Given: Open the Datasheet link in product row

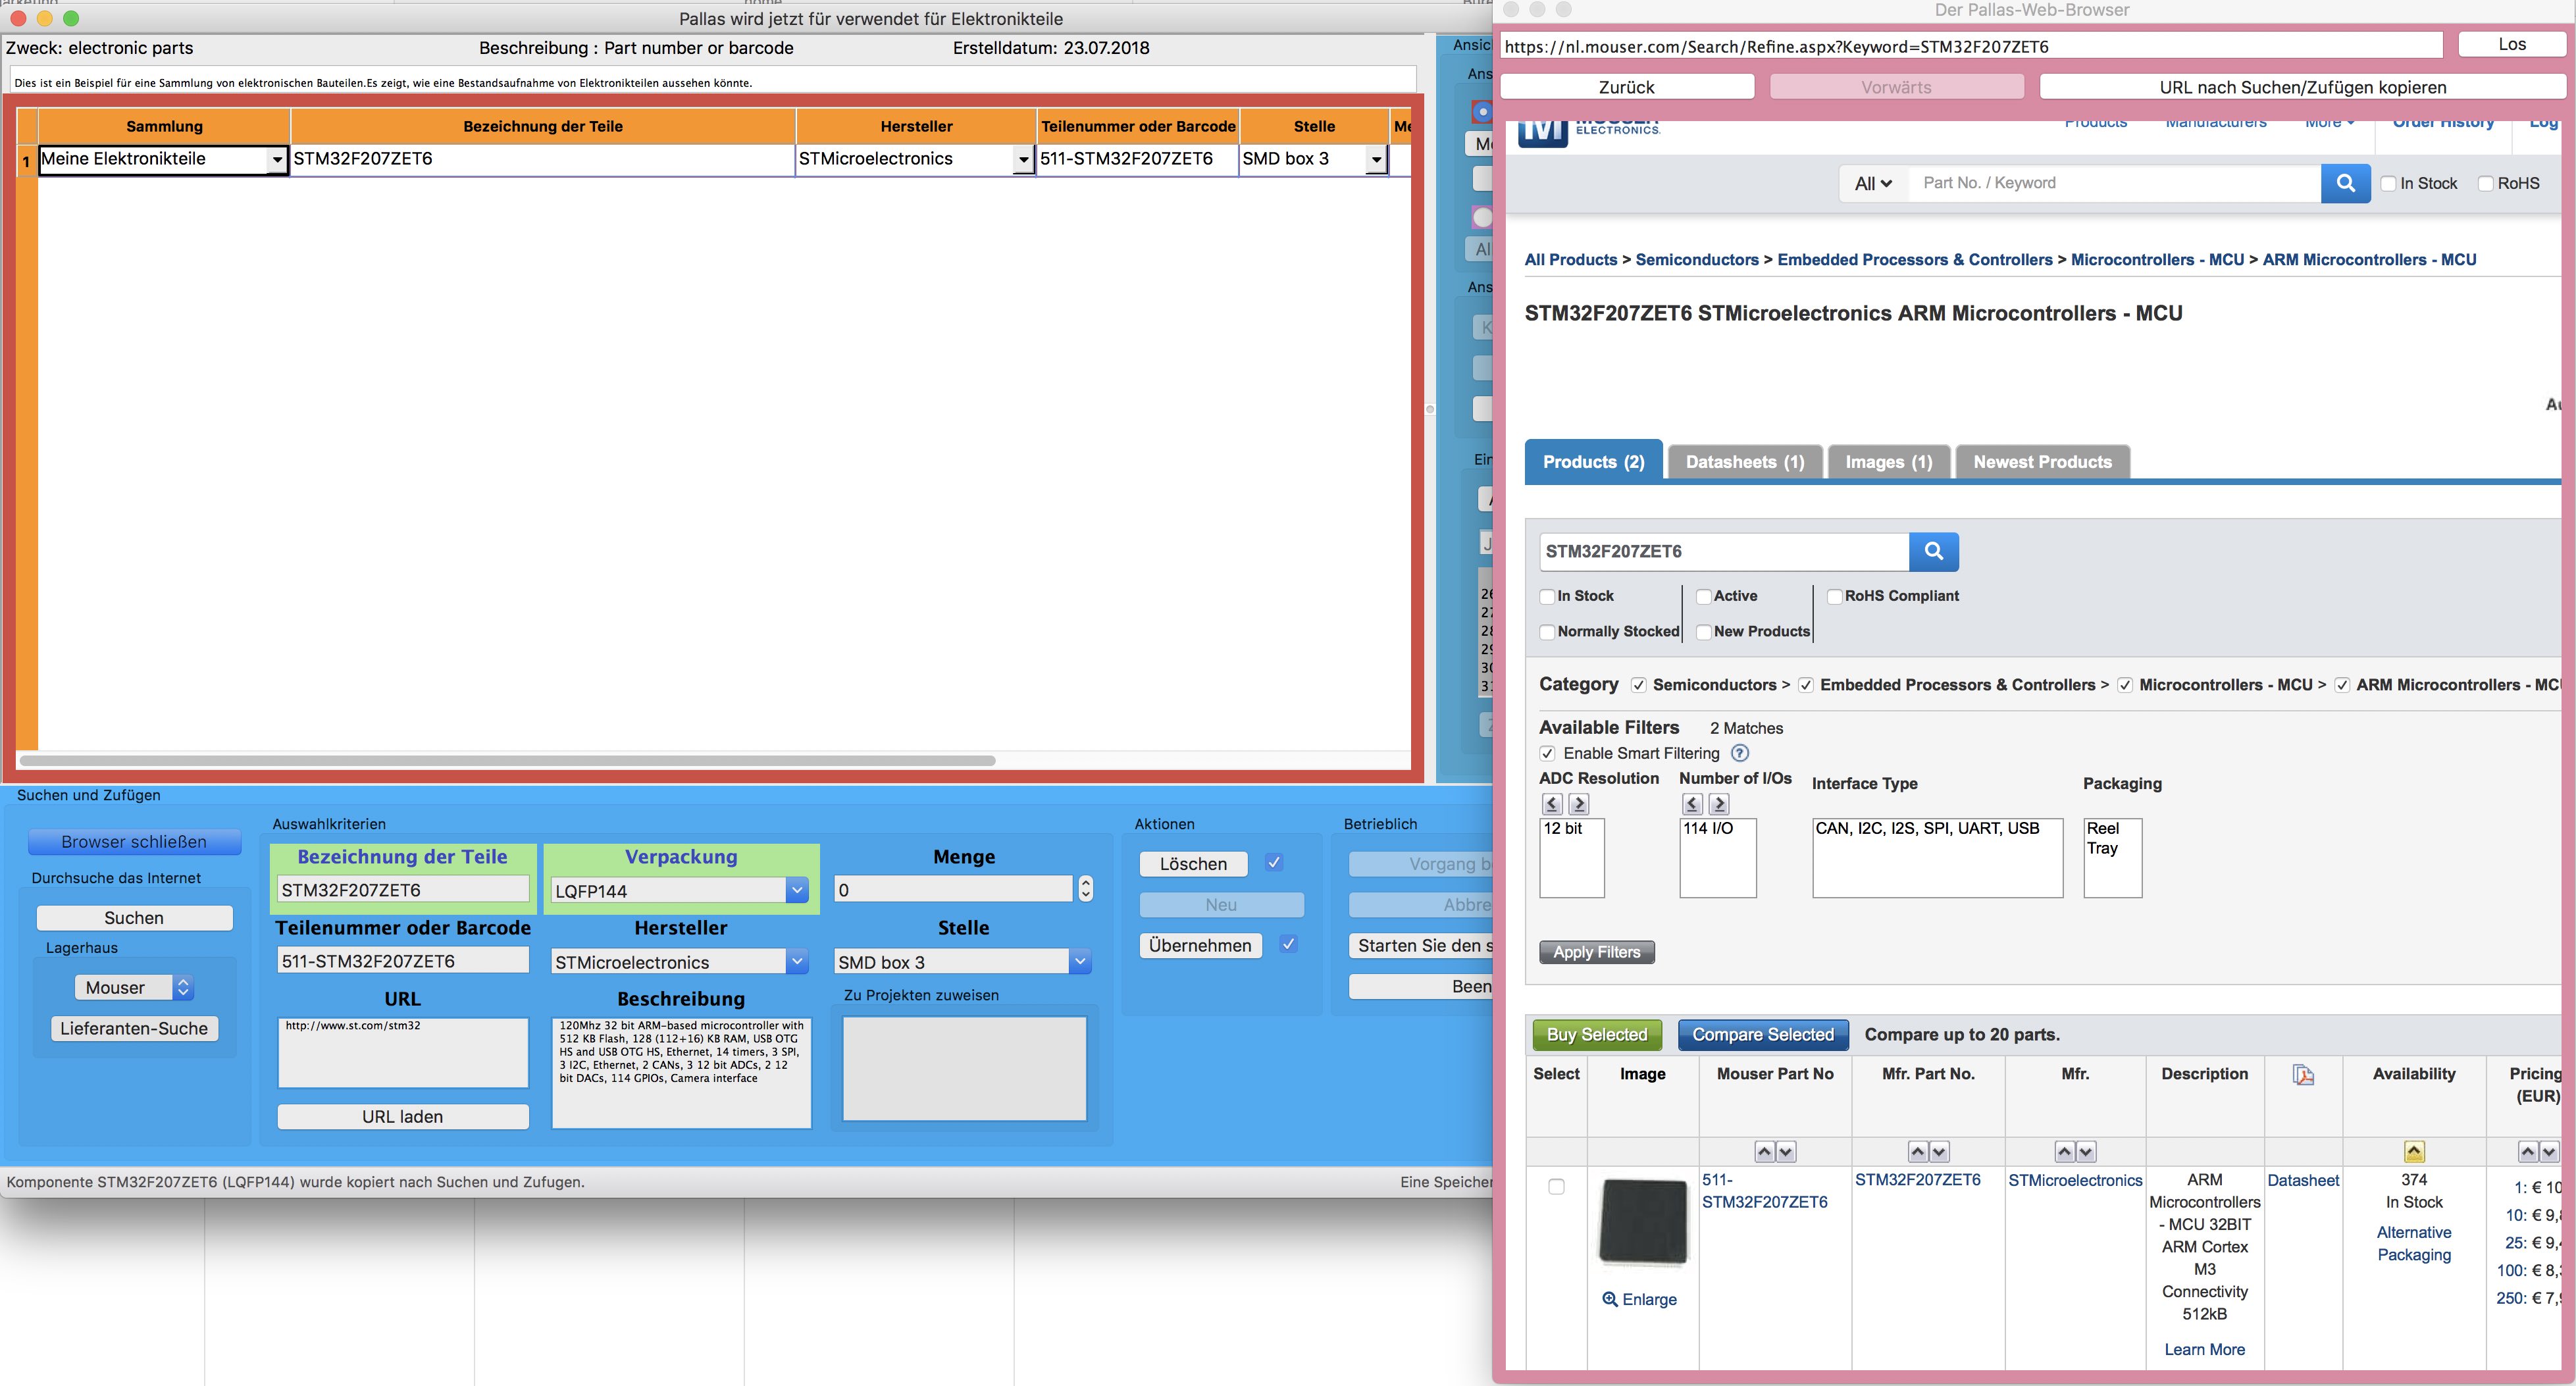Looking at the screenshot, I should [x=2303, y=1180].
